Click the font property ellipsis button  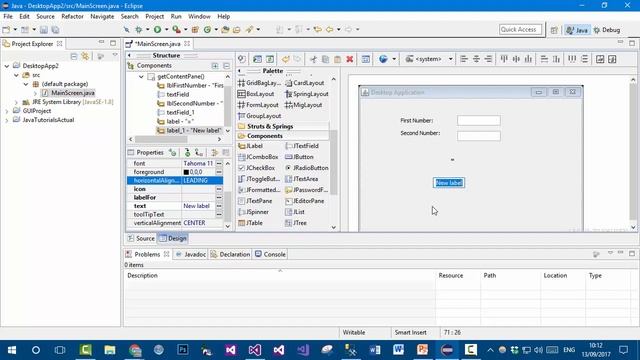pyautogui.click(x=219, y=163)
